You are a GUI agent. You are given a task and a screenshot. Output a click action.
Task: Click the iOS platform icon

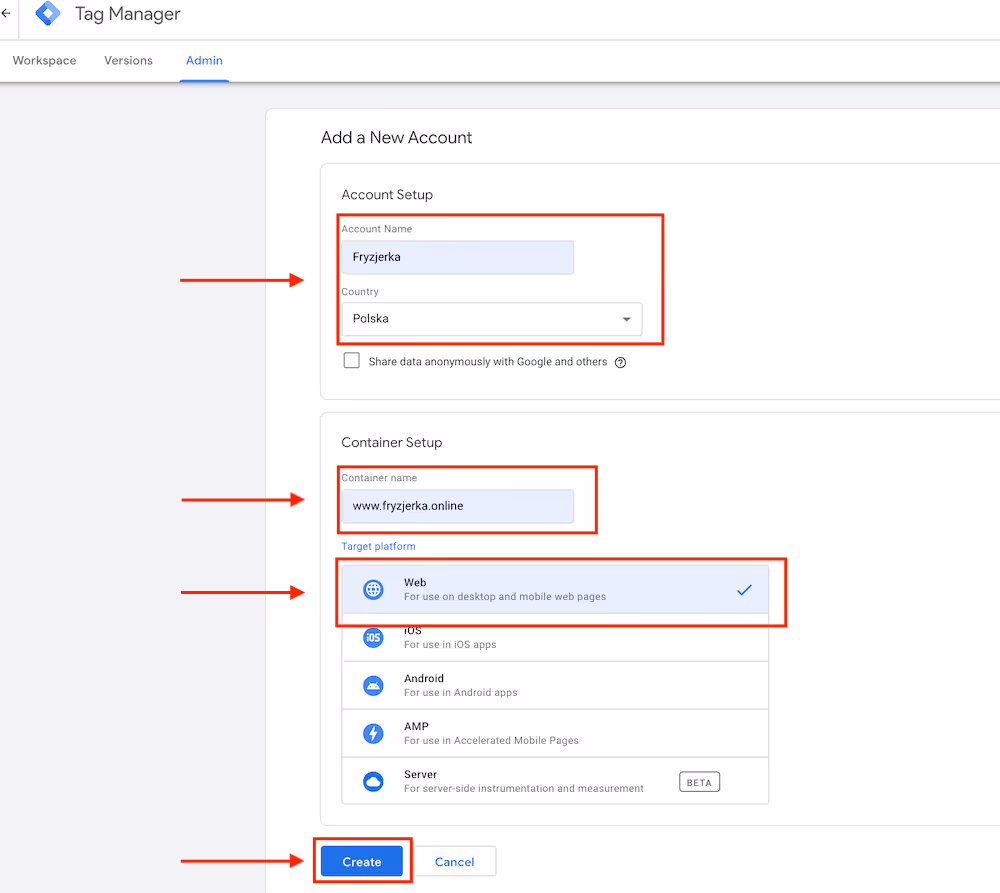pyautogui.click(x=373, y=638)
